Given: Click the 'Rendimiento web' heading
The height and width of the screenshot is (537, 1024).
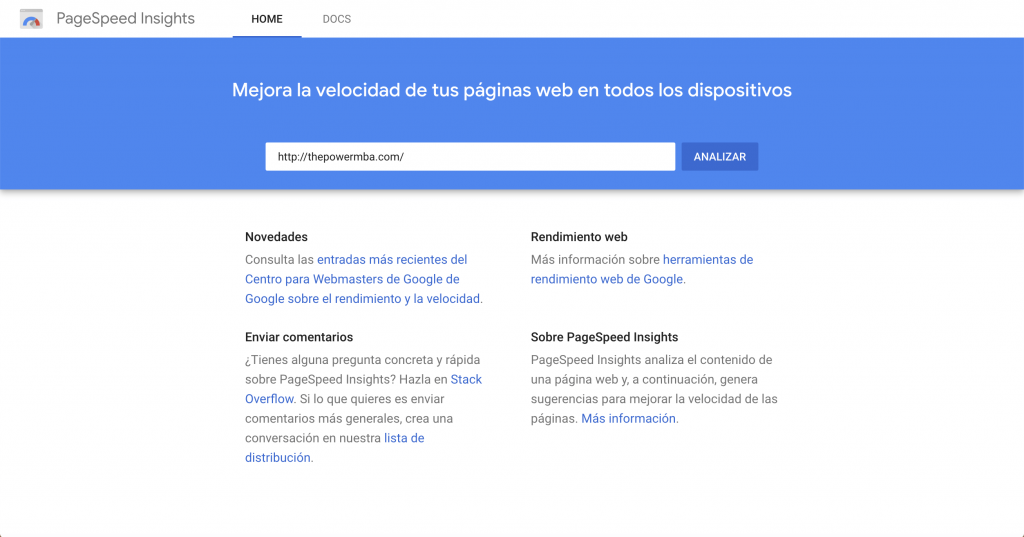Looking at the screenshot, I should (579, 237).
